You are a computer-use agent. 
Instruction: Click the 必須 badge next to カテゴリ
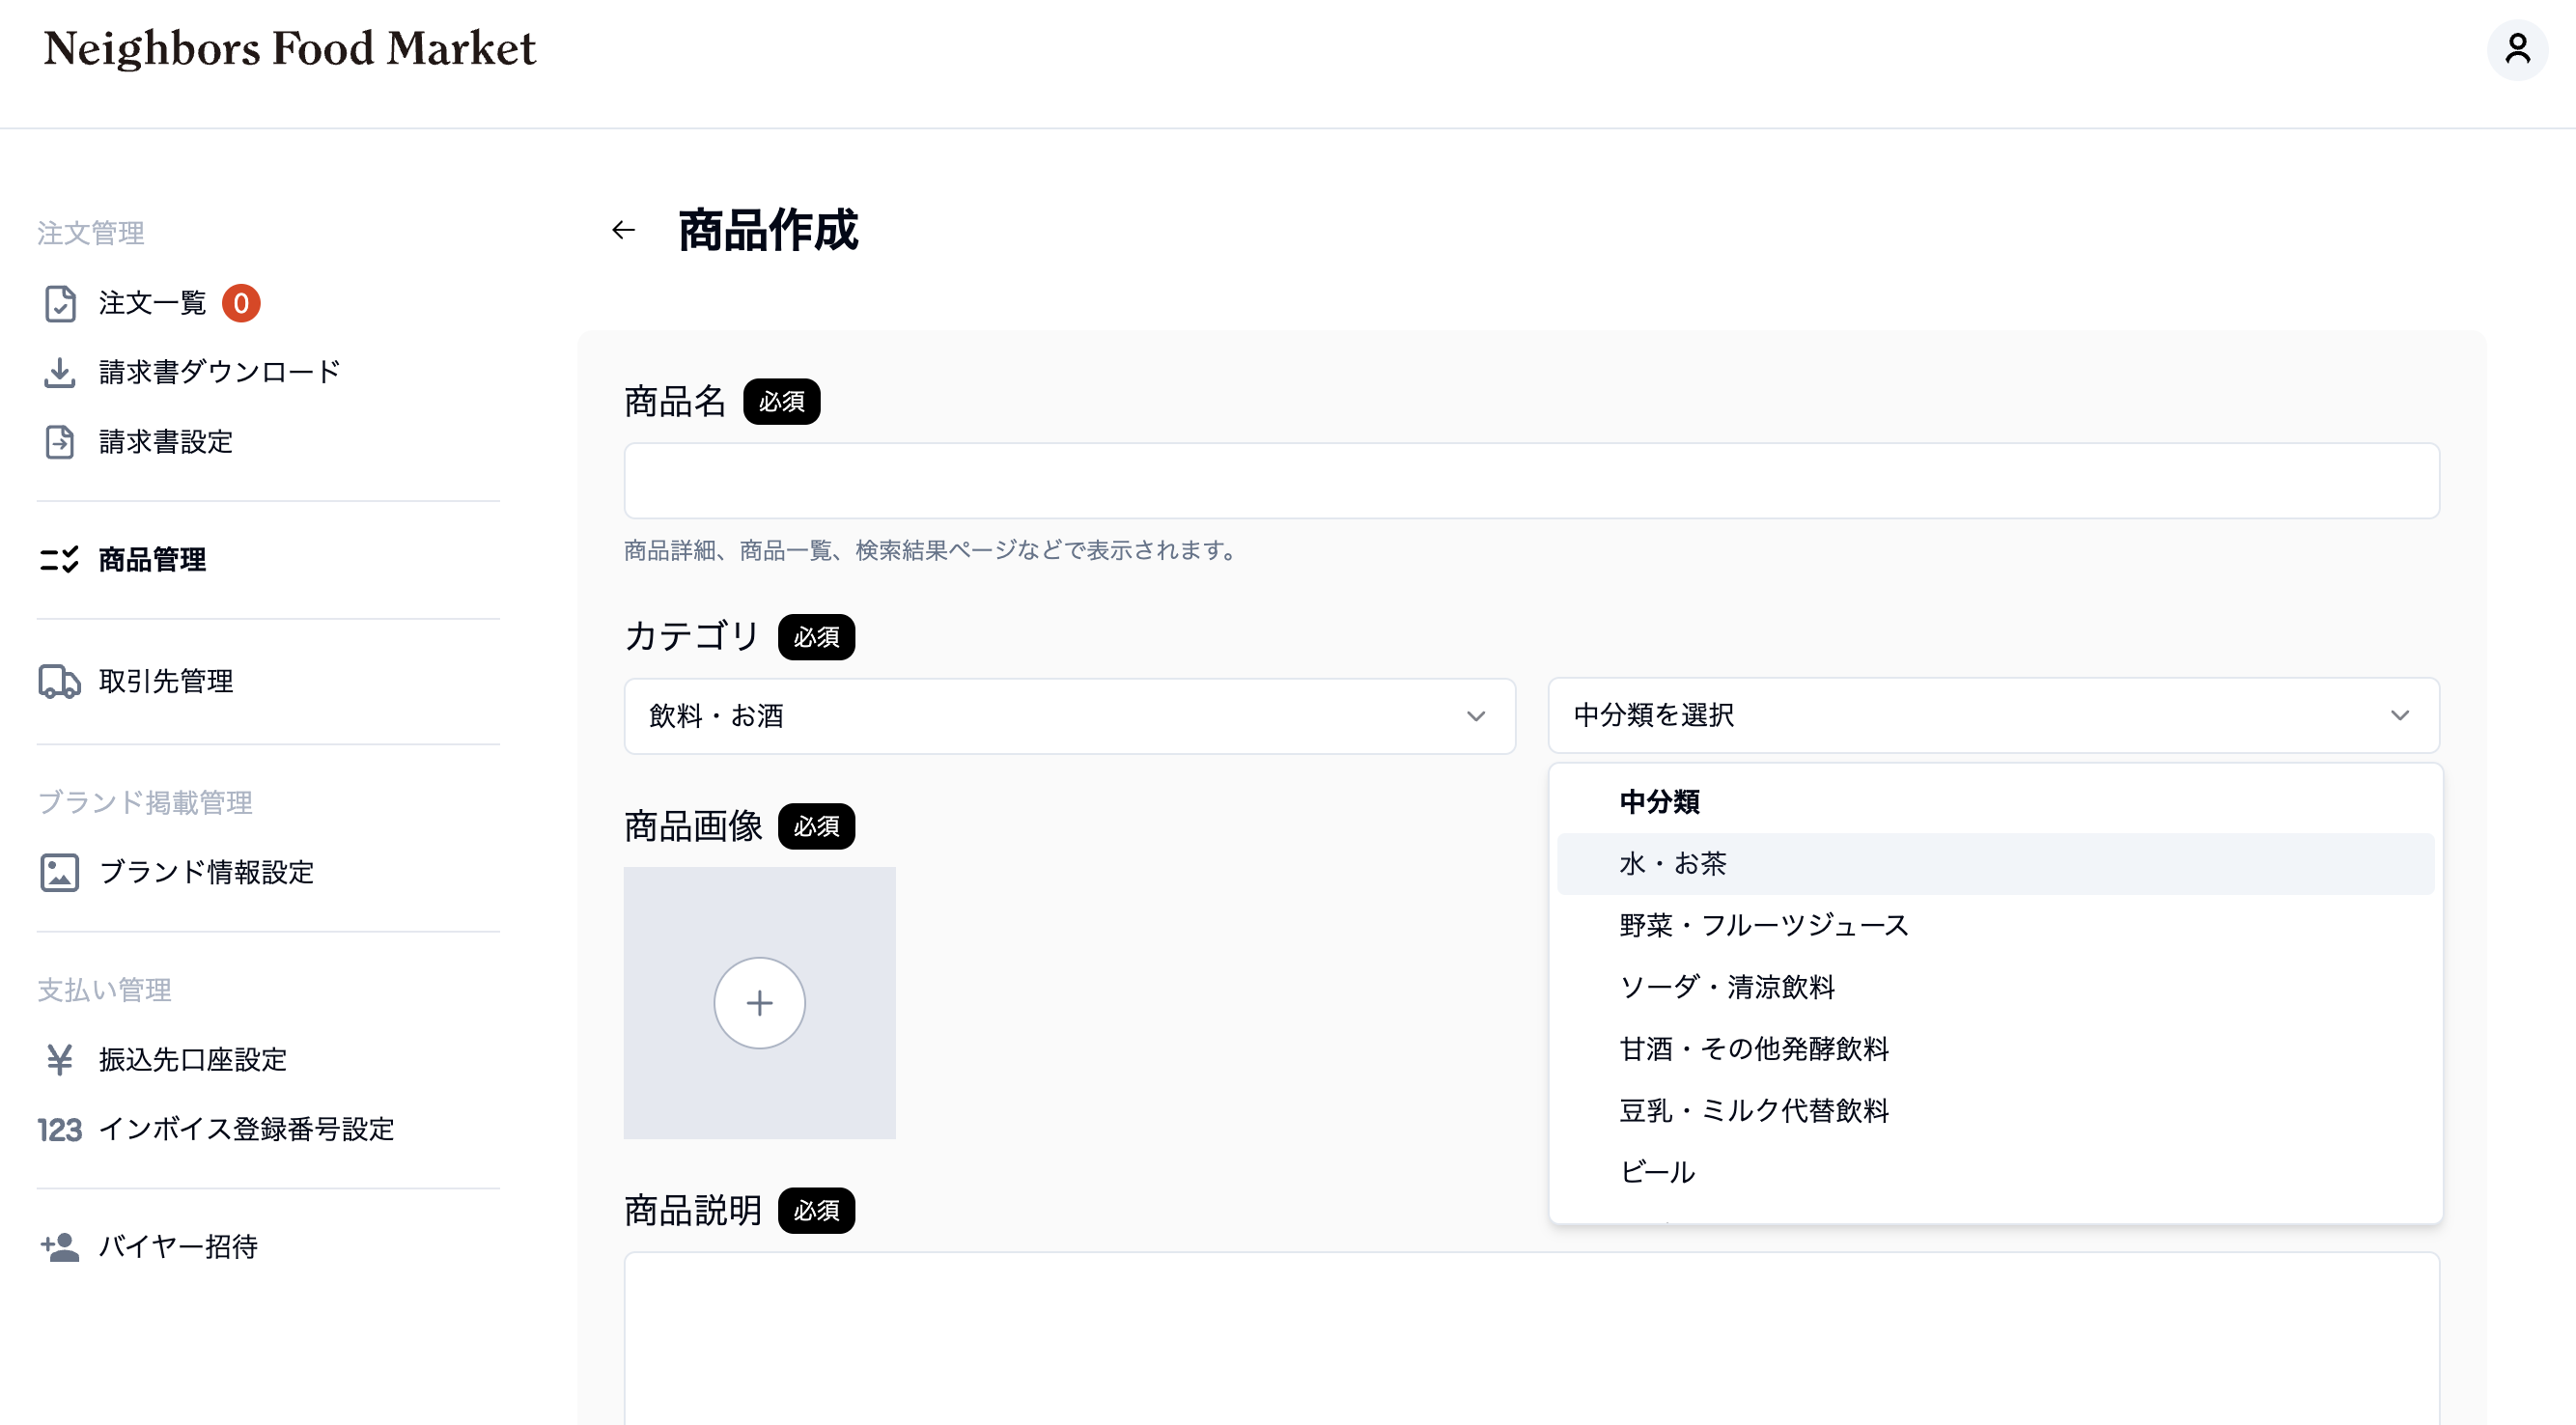coord(816,637)
